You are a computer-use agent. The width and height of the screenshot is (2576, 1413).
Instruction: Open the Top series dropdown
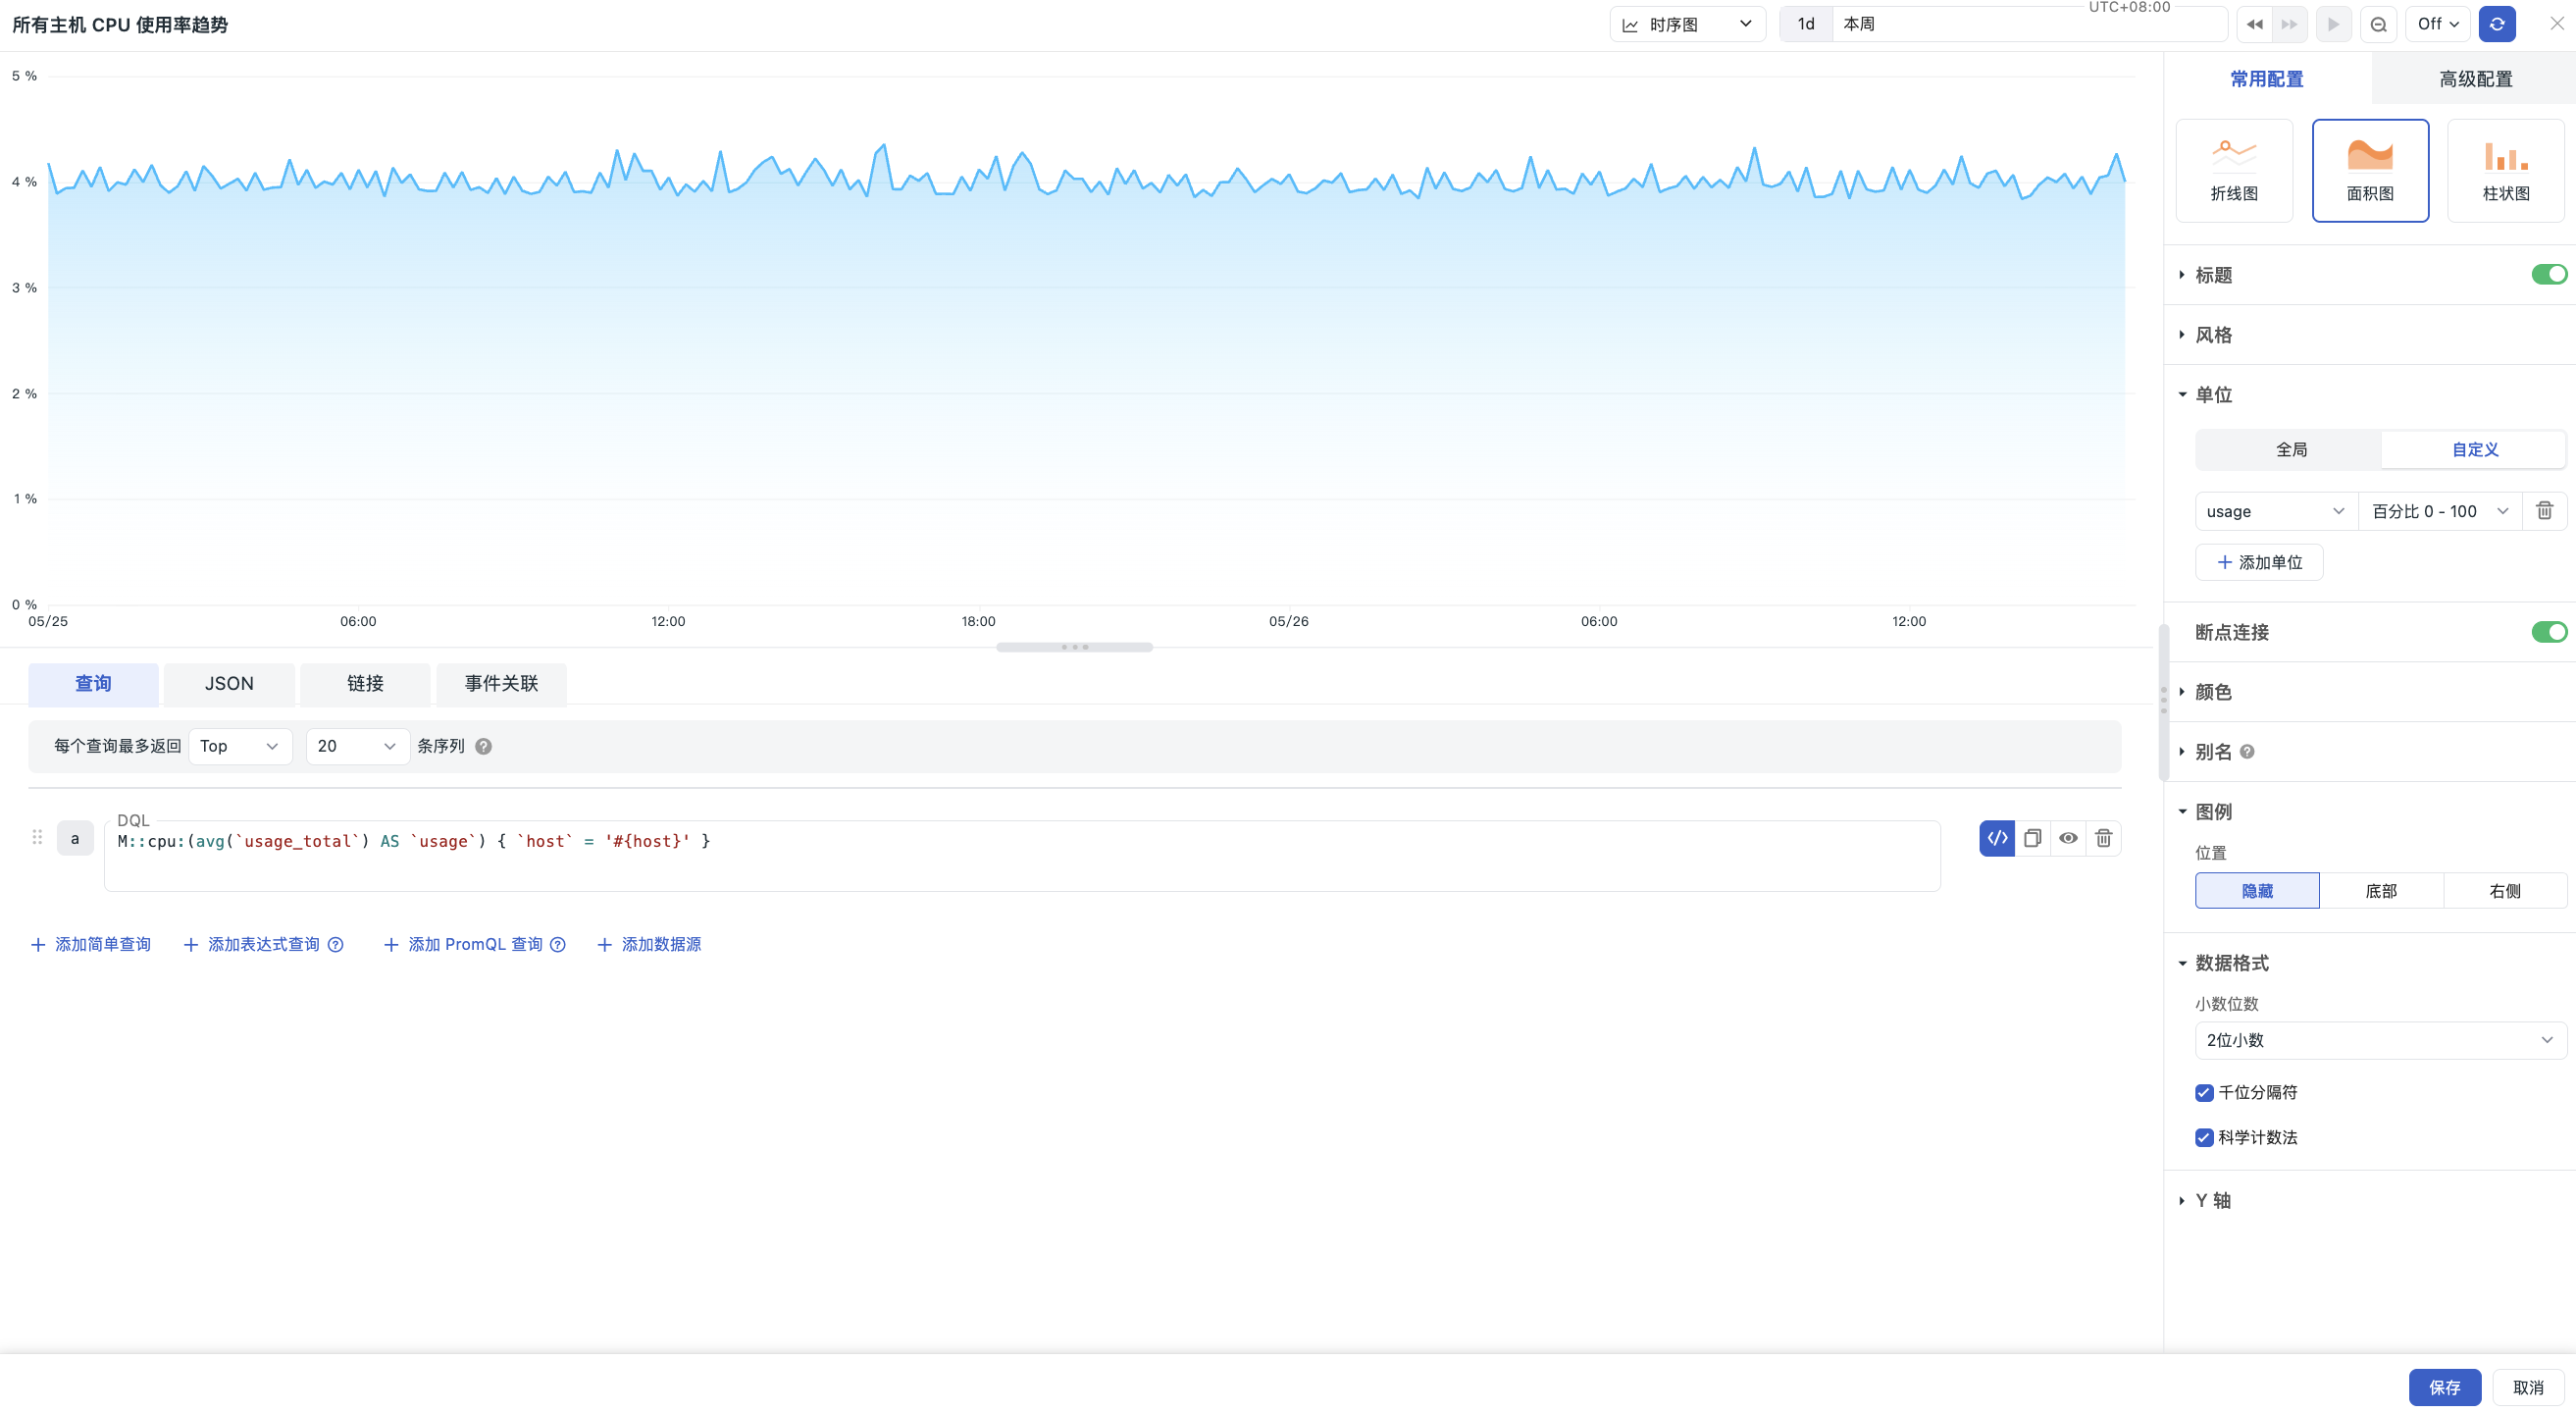click(x=240, y=746)
